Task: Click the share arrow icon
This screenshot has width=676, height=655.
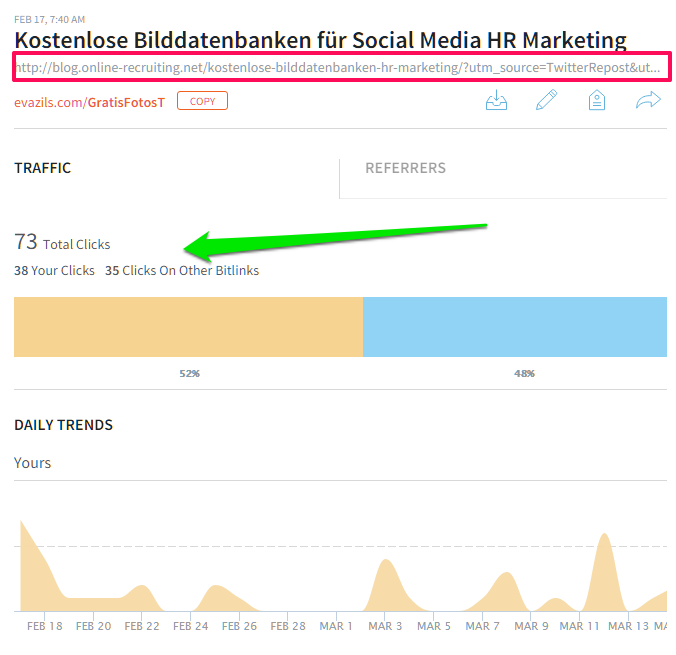Action: (649, 101)
